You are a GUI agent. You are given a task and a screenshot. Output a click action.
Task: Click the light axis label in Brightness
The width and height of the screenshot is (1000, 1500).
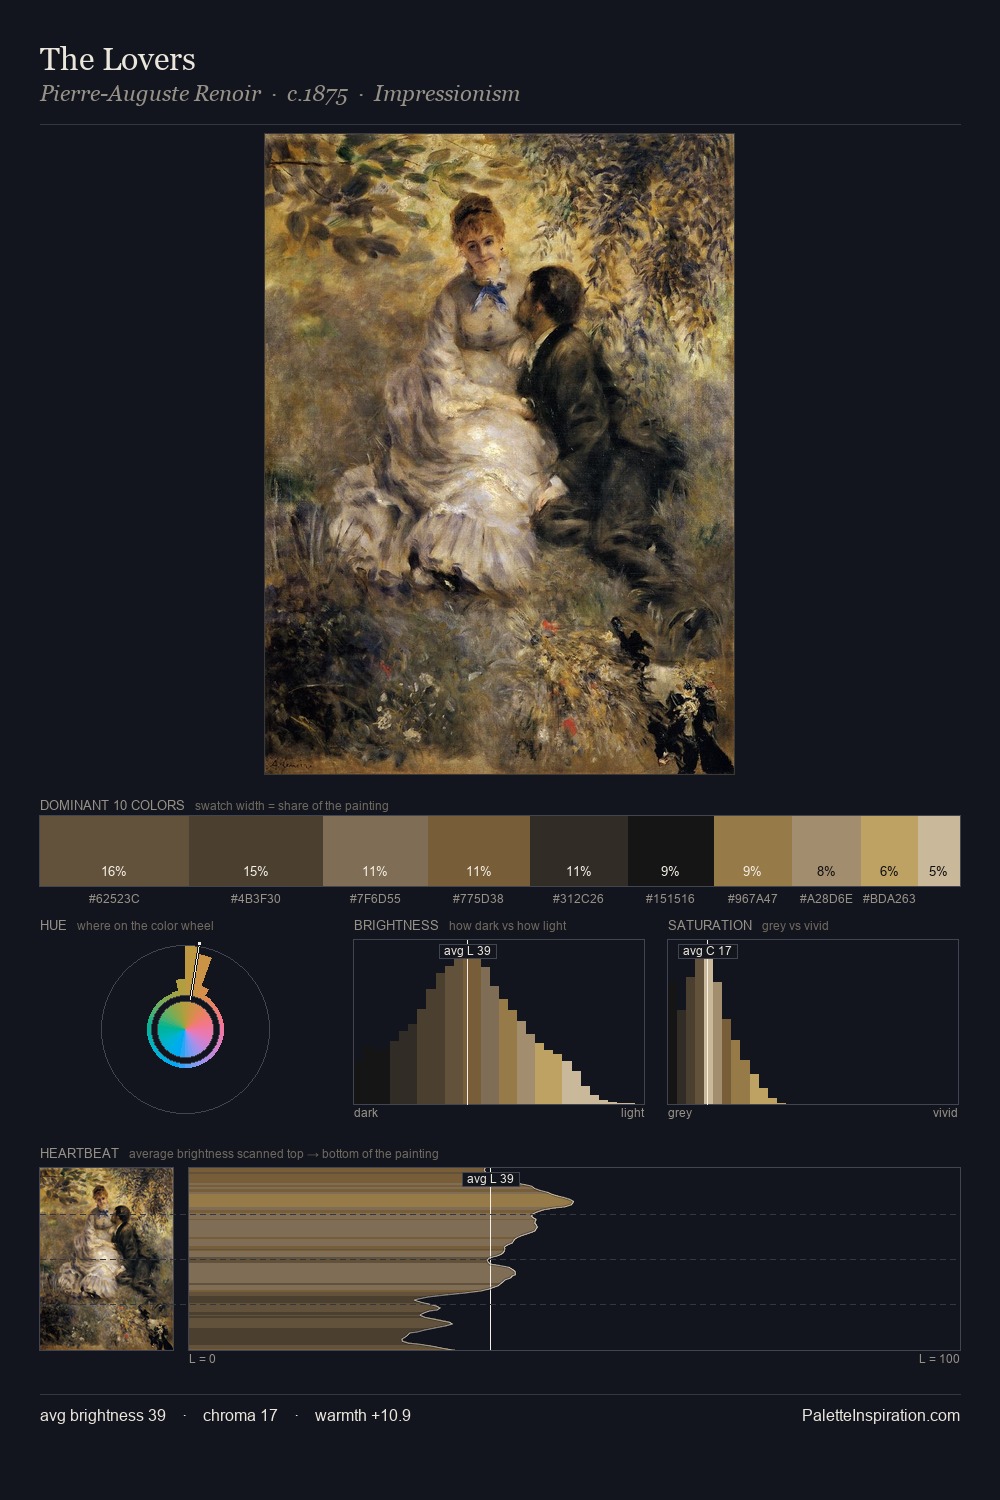tap(633, 1112)
